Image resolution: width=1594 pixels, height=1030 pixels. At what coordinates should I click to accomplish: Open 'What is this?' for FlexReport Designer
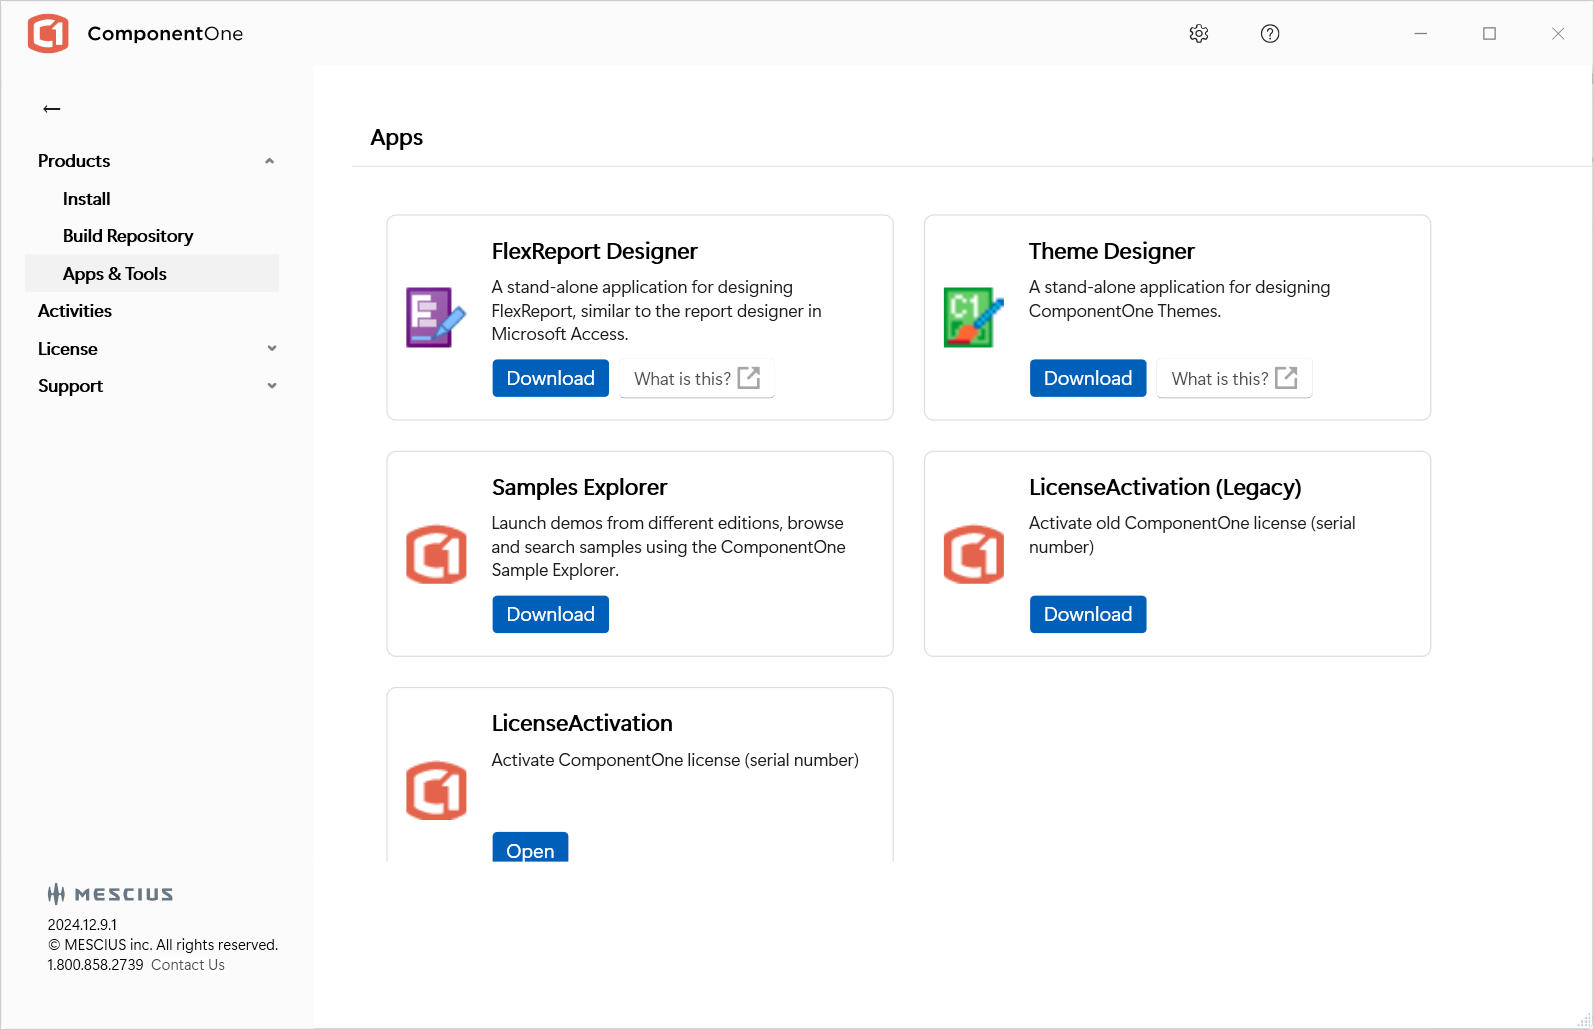coord(696,378)
